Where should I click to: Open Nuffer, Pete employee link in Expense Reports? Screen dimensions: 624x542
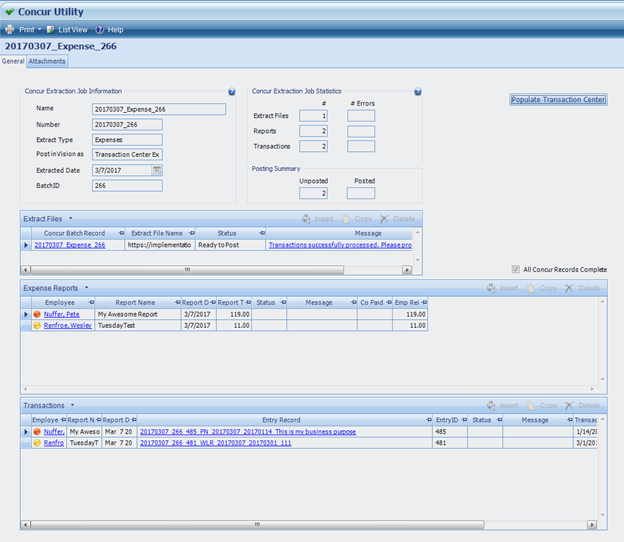62,314
